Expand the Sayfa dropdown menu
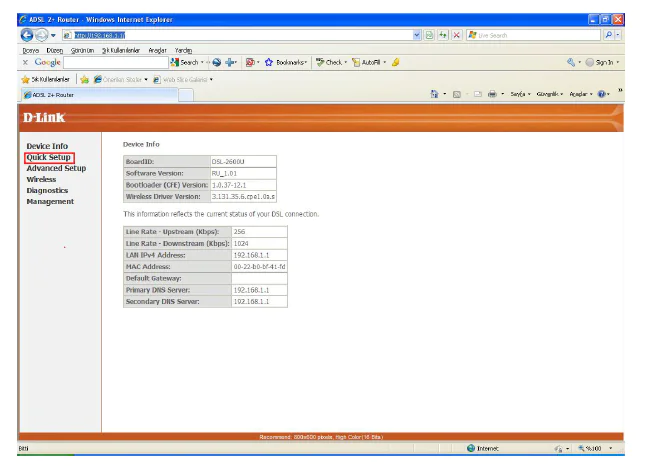This screenshot has width=668, height=473. [520, 94]
